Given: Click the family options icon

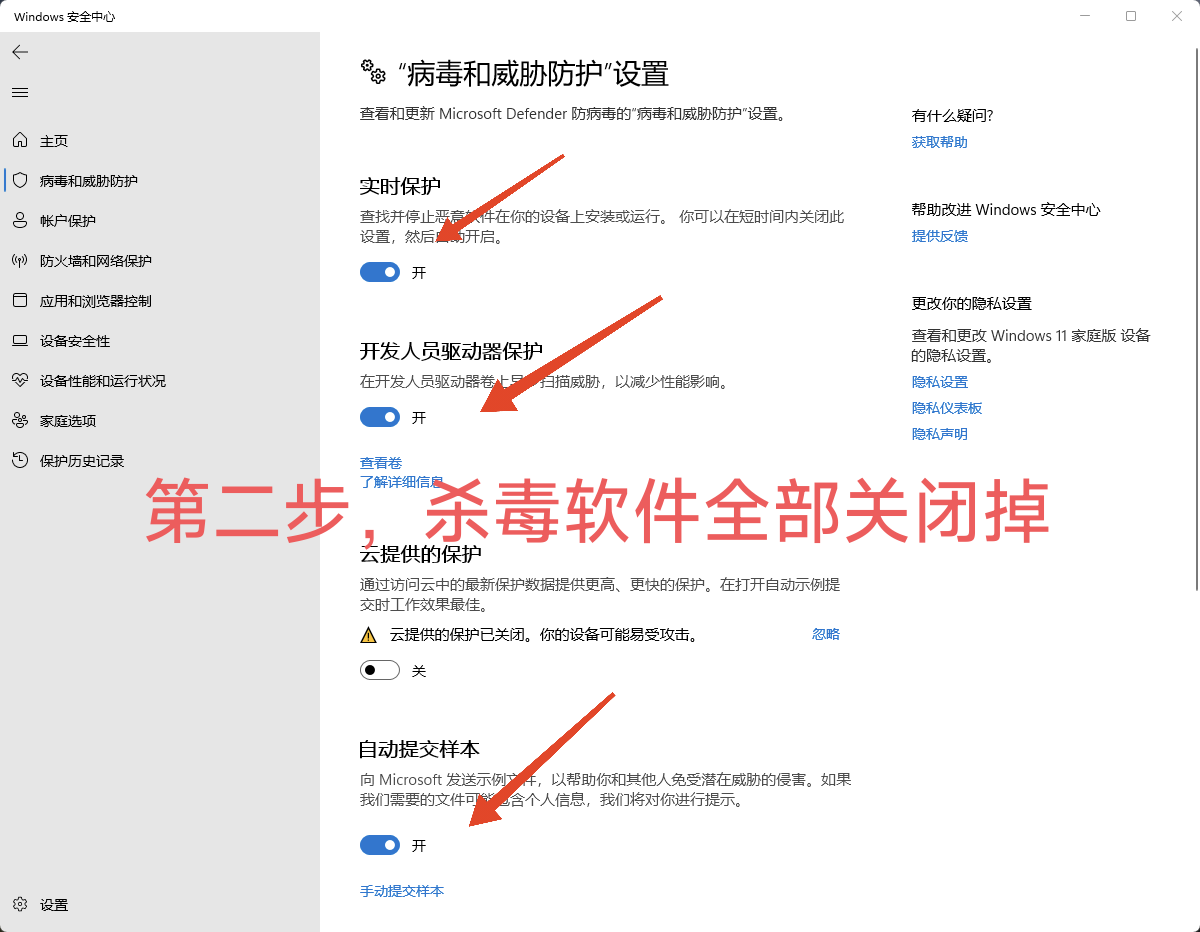Looking at the screenshot, I should point(20,421).
